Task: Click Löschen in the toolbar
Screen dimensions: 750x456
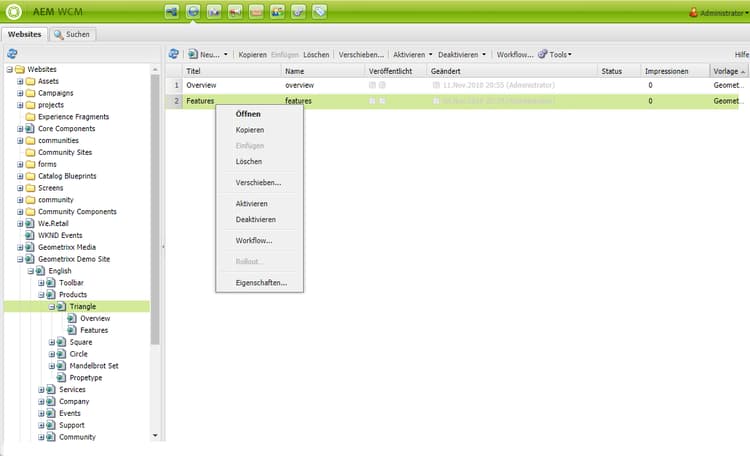Action: tap(316, 55)
